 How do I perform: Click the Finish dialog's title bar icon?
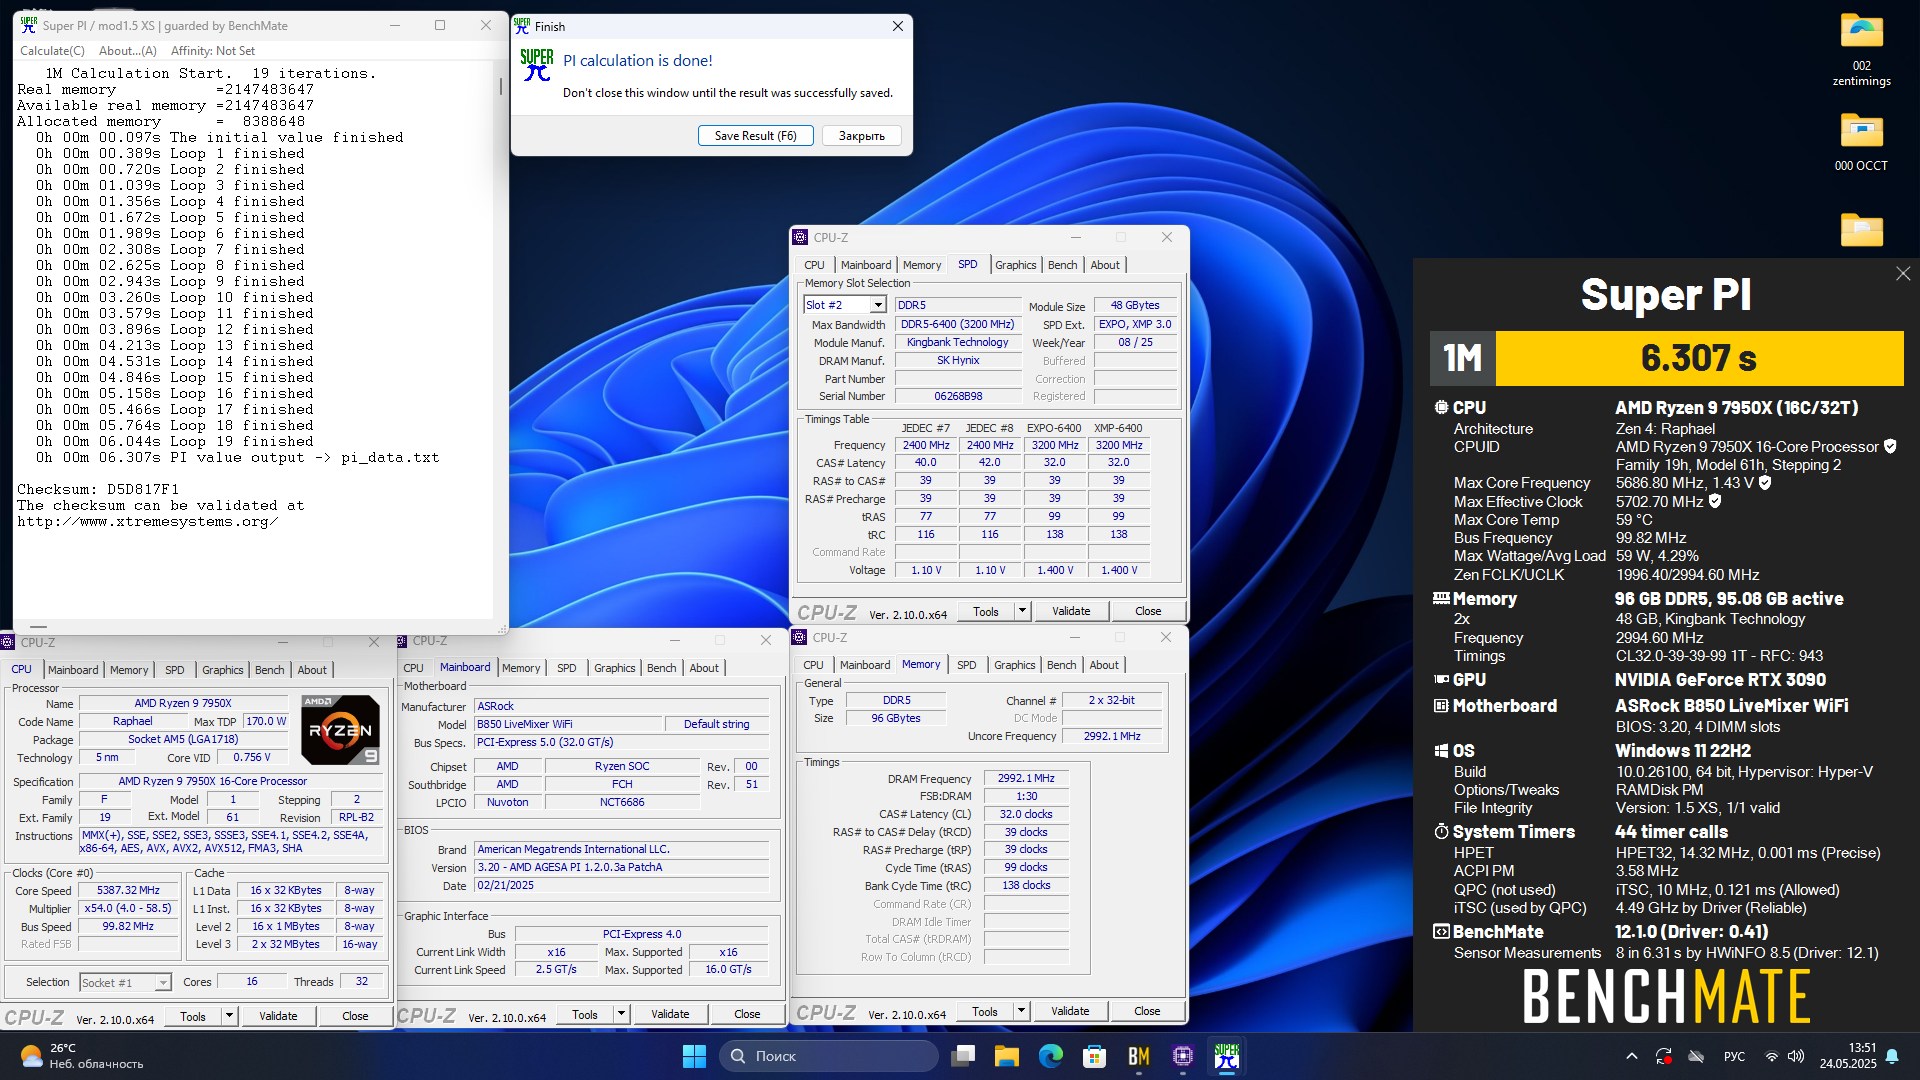pyautogui.click(x=522, y=26)
